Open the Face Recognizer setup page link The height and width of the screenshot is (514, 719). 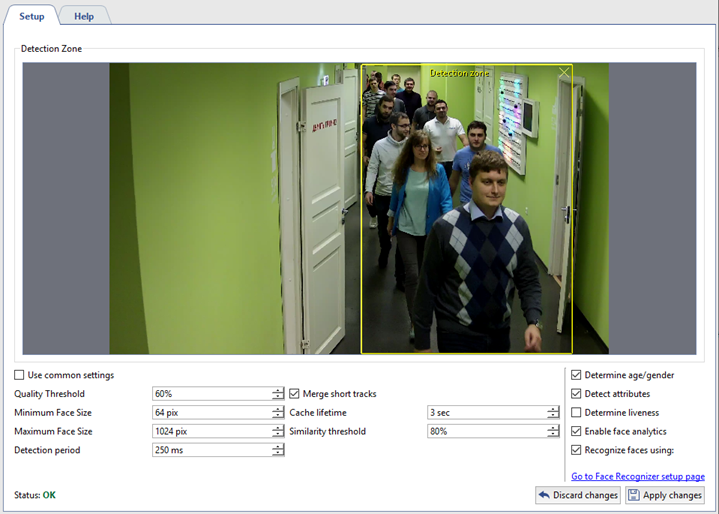(x=637, y=477)
